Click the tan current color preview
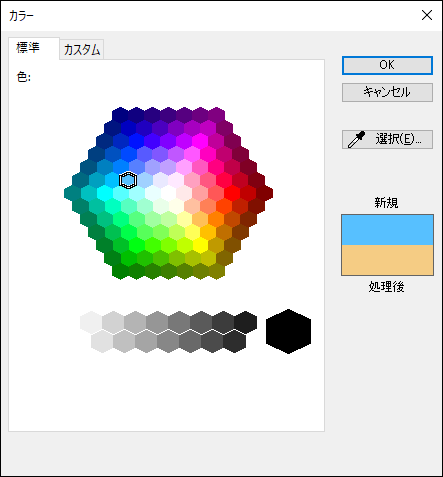The image size is (443, 477). pos(387,260)
